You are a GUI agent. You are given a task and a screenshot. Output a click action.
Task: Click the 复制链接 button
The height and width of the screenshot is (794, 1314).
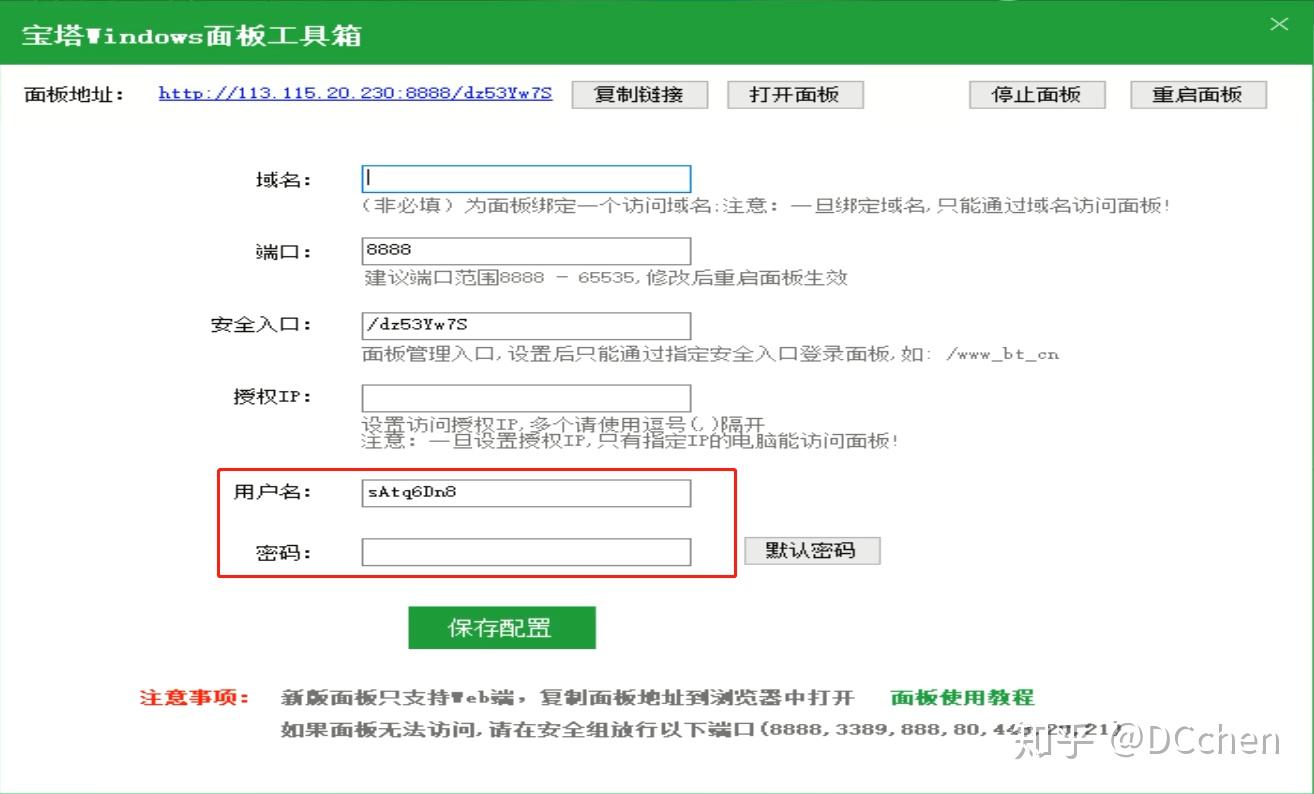coord(640,95)
